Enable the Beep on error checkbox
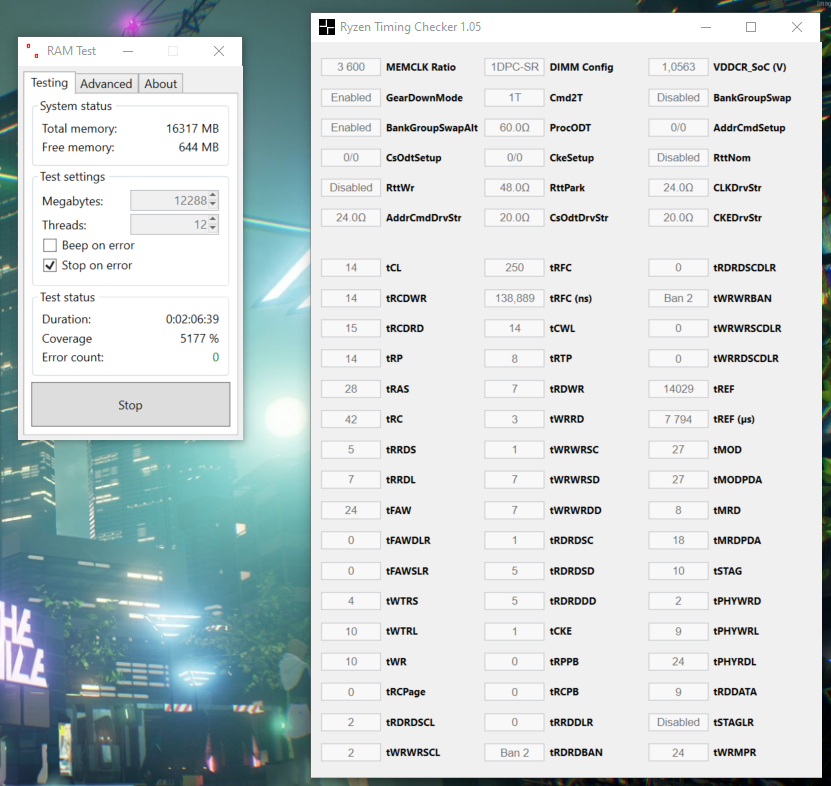Viewport: 831px width, 786px height. (x=50, y=245)
